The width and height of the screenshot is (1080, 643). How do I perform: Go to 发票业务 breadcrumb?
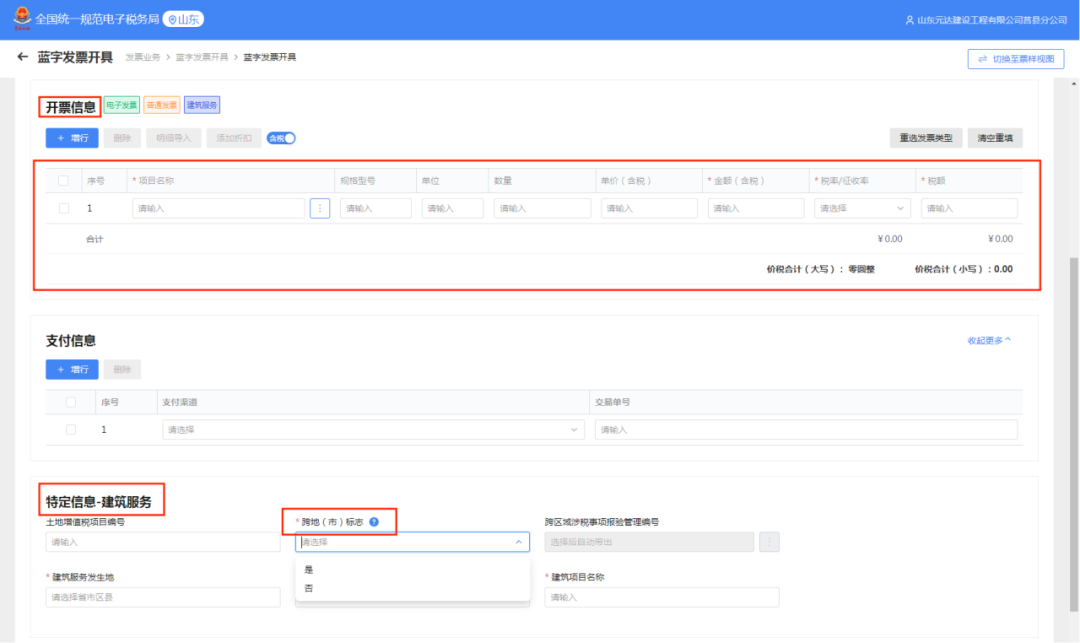(x=143, y=57)
